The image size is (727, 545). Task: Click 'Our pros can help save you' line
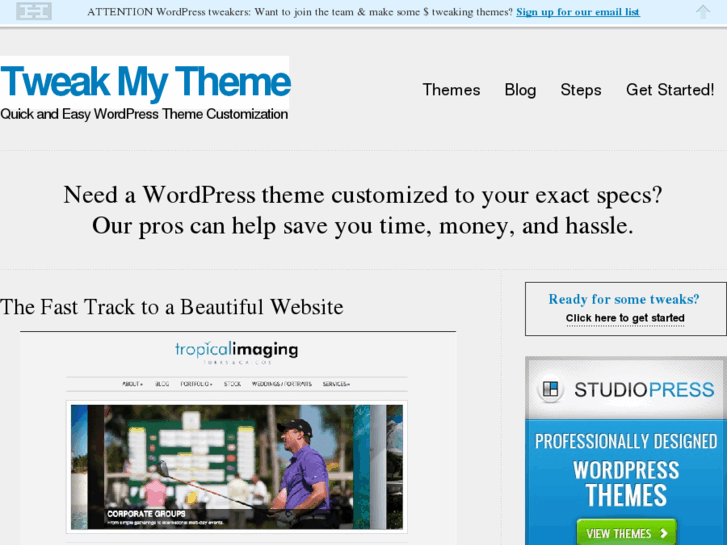(363, 226)
